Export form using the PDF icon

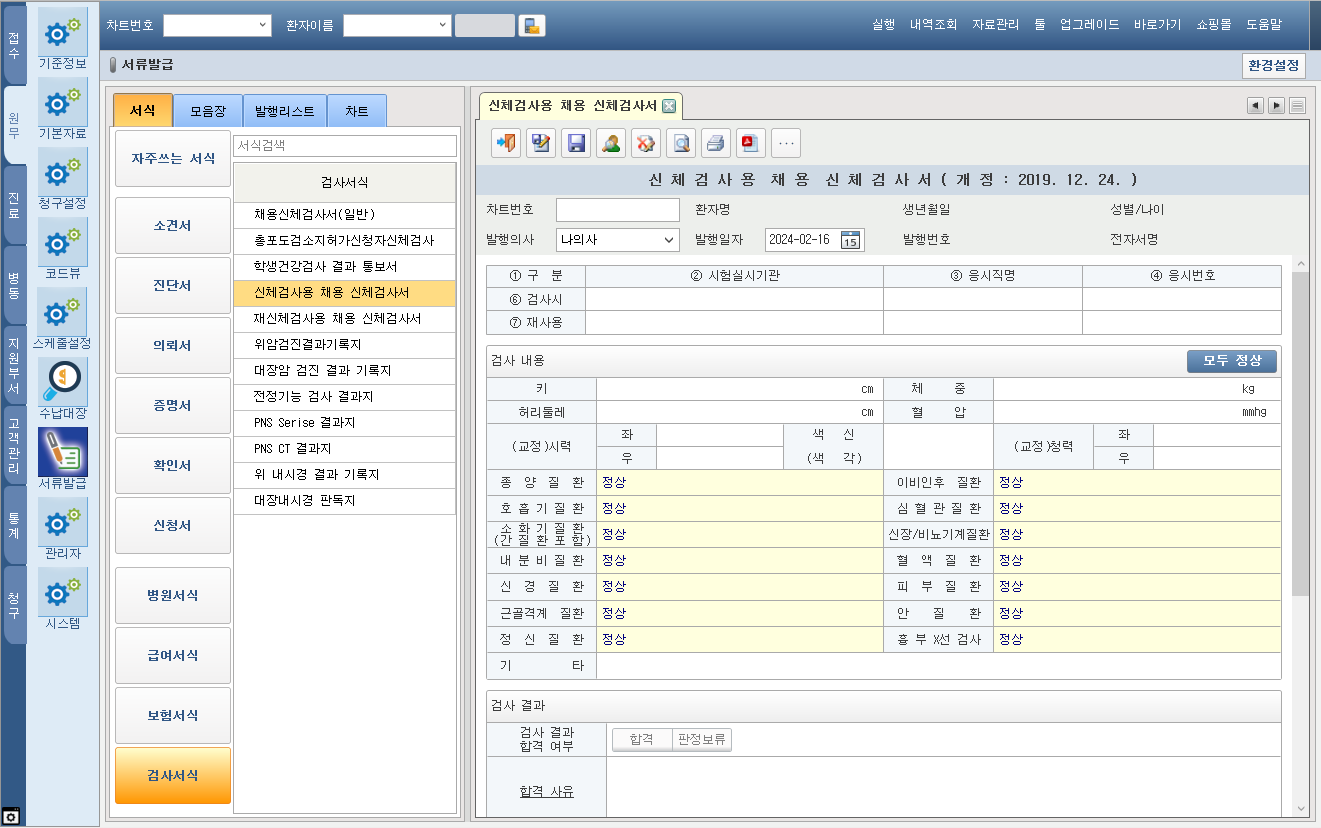pos(751,143)
